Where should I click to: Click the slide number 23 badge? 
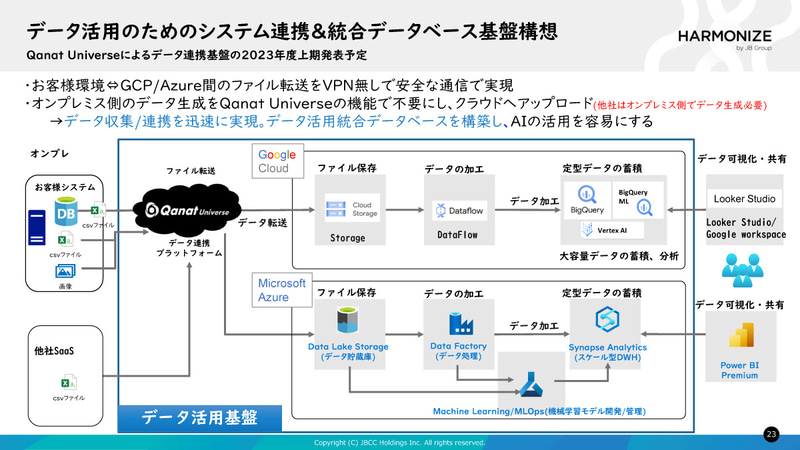[771, 434]
